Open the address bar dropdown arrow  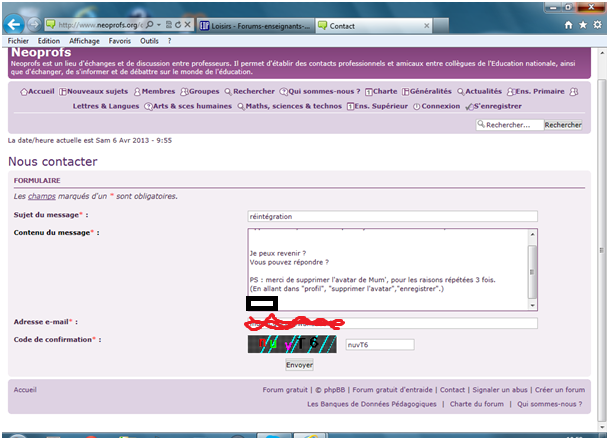159,24
